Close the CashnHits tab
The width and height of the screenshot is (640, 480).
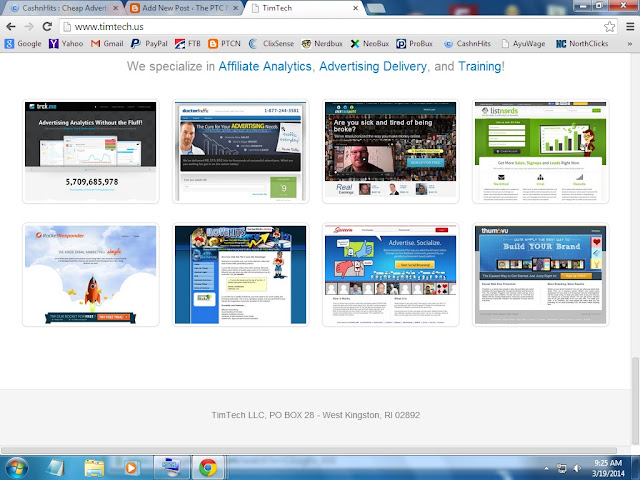[x=116, y=8]
